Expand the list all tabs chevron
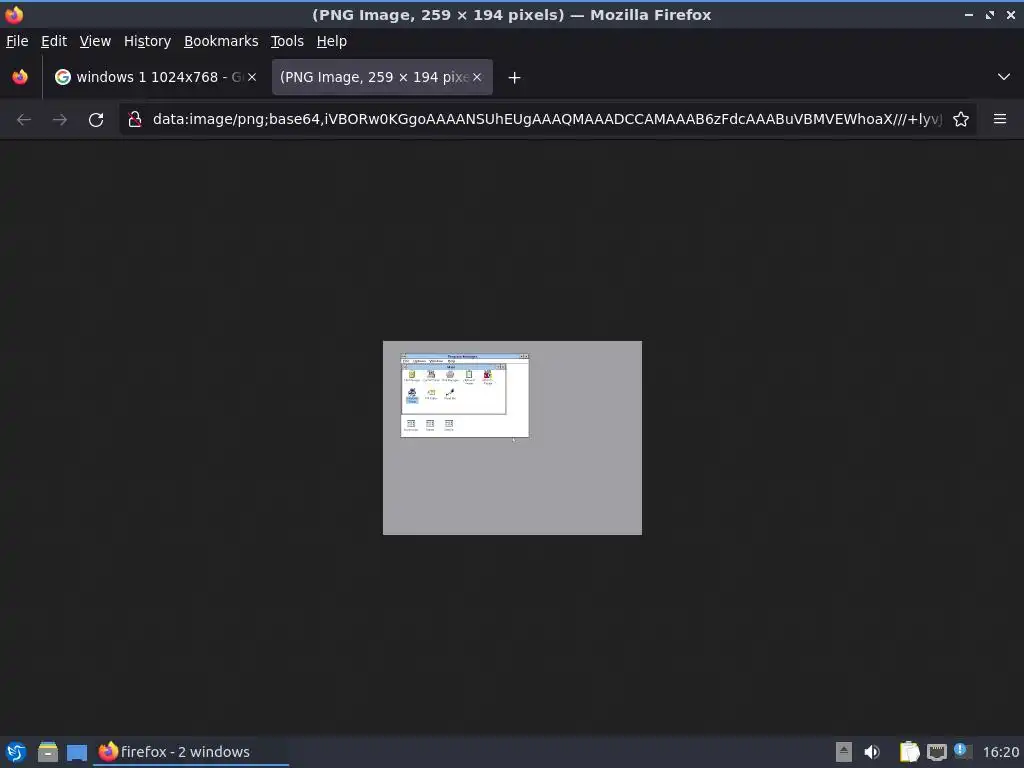Screen dimensions: 1024x768 point(1004,77)
